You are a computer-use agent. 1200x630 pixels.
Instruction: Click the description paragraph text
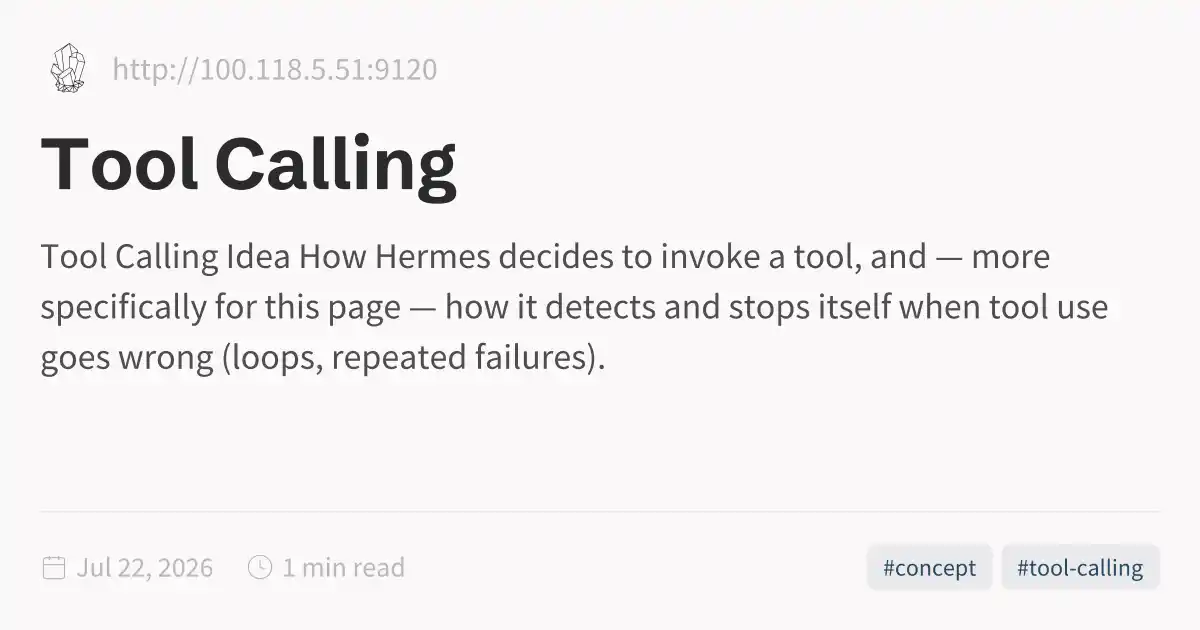[575, 307]
